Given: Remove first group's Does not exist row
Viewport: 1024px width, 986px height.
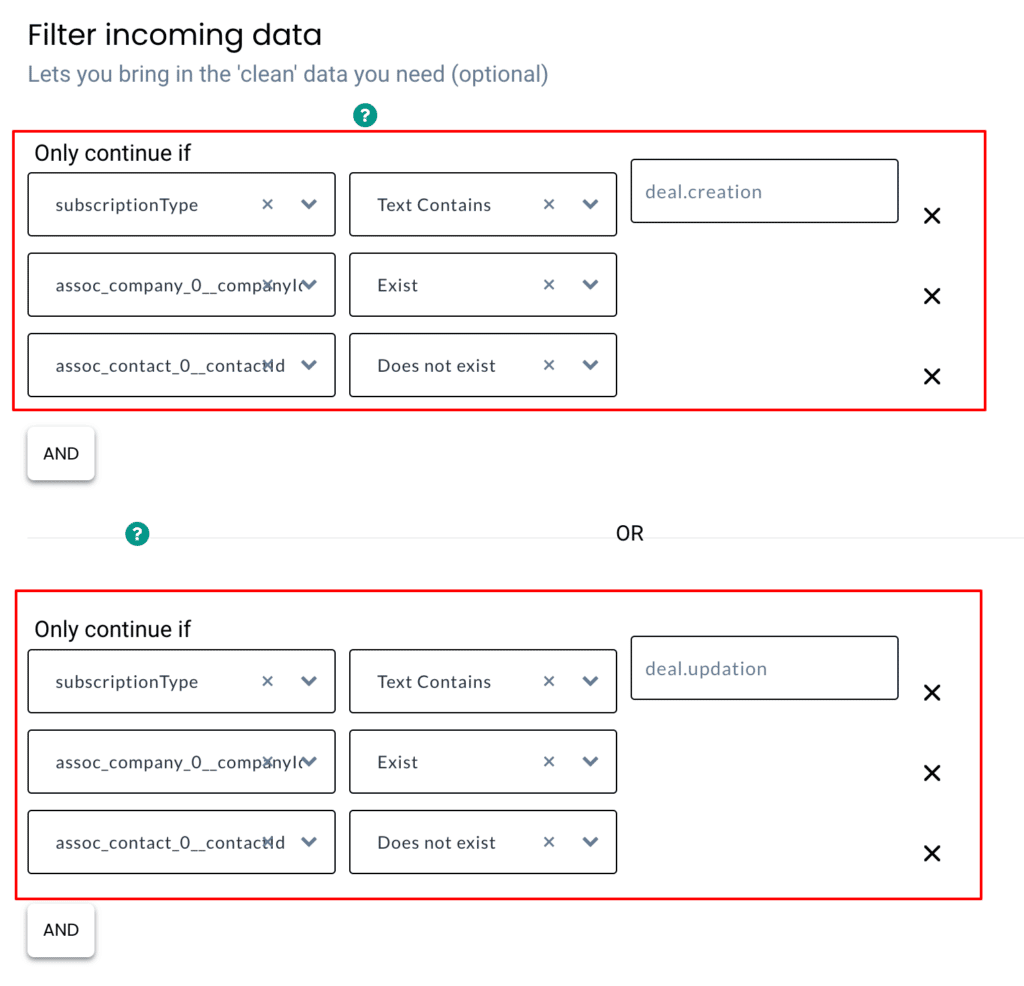Looking at the screenshot, I should click(932, 377).
